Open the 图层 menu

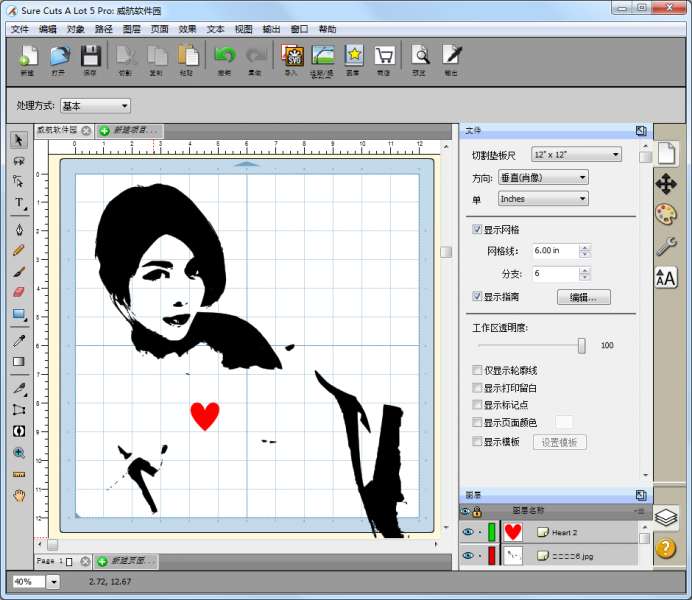(131, 29)
